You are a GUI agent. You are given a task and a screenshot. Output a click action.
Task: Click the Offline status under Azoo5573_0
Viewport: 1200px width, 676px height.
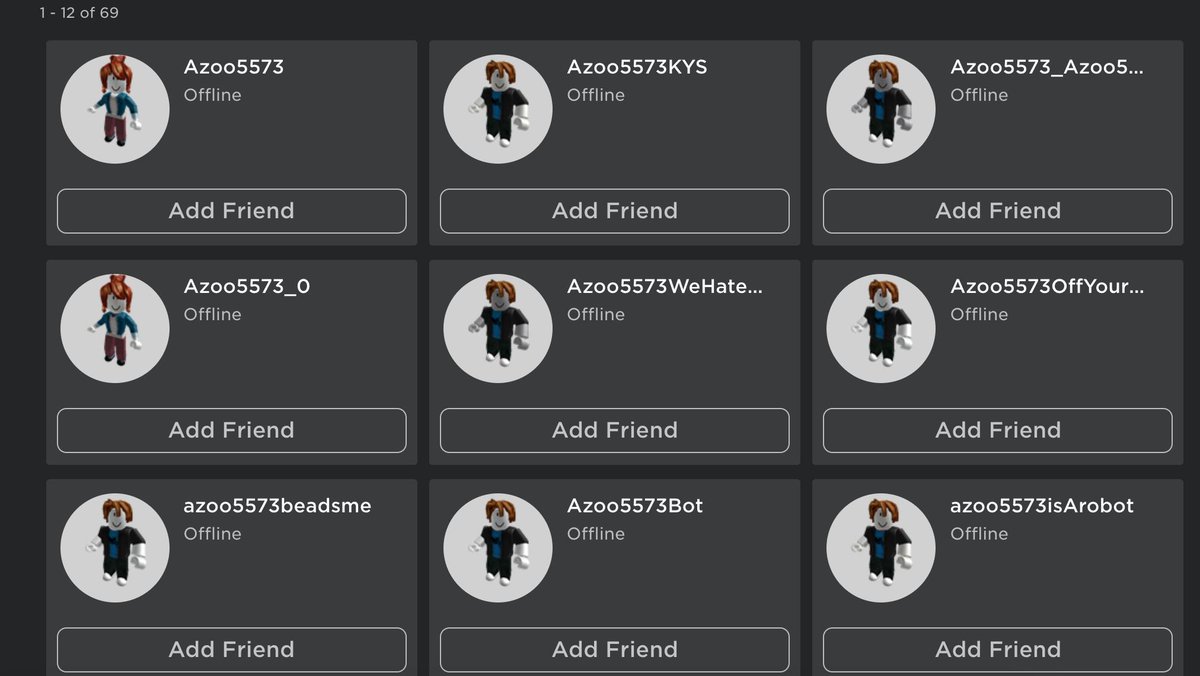[213, 314]
